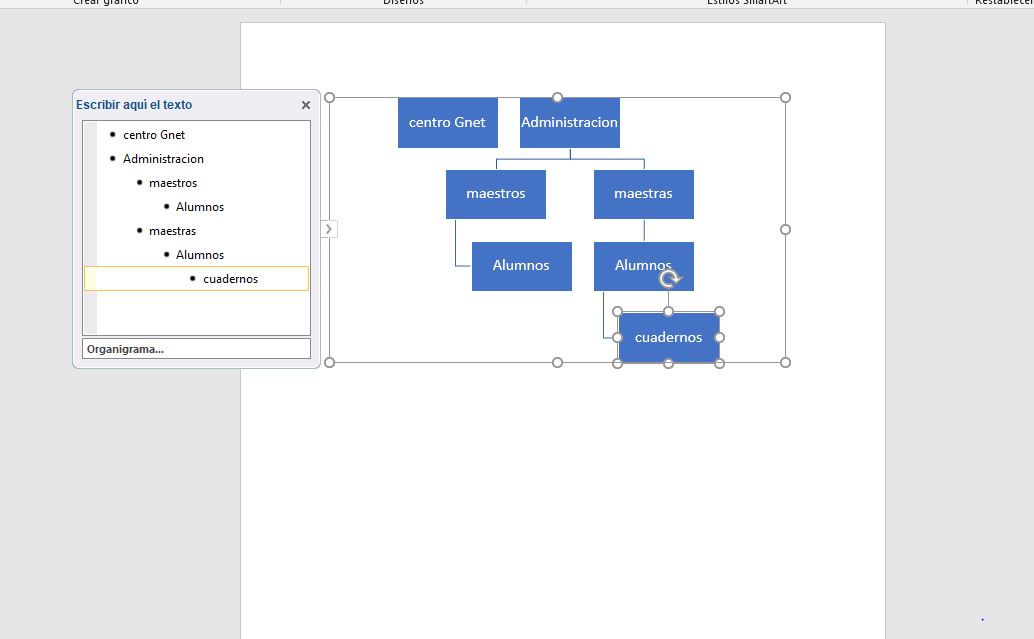The height and width of the screenshot is (639, 1034).
Task: Select 'Alumnos' bullet under maestras in pane
Action: 200,255
